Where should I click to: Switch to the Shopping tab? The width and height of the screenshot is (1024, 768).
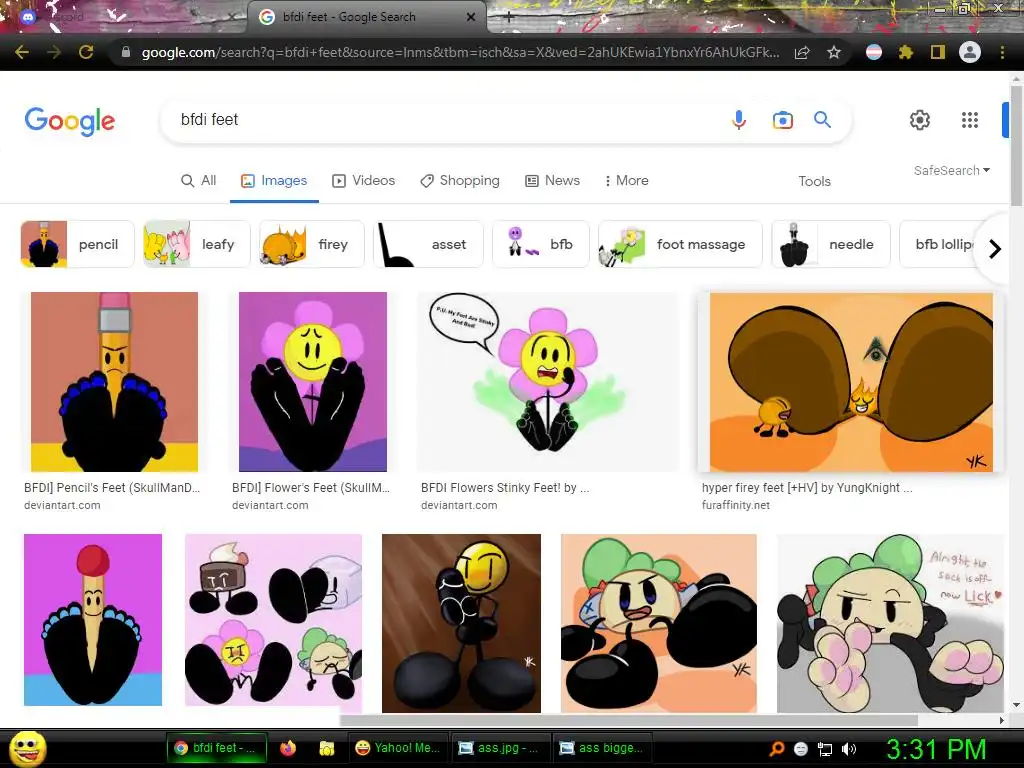[460, 181]
